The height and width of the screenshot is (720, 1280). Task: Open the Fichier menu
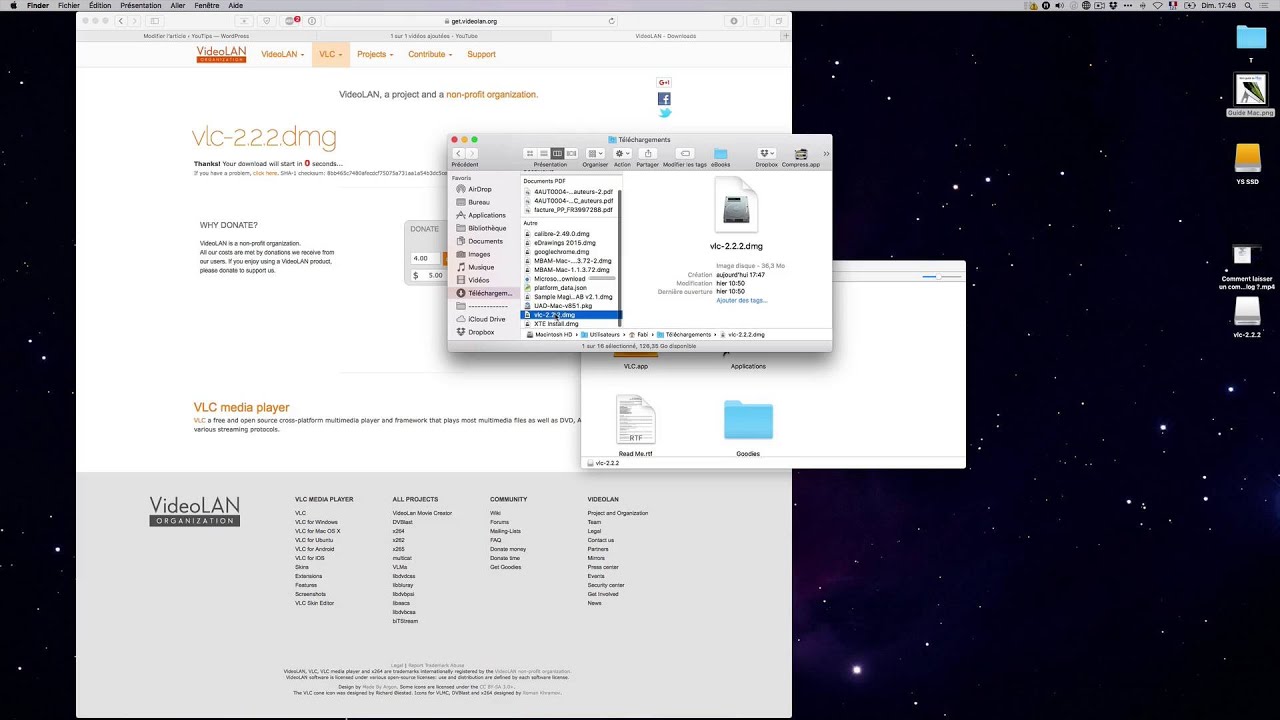69,5
